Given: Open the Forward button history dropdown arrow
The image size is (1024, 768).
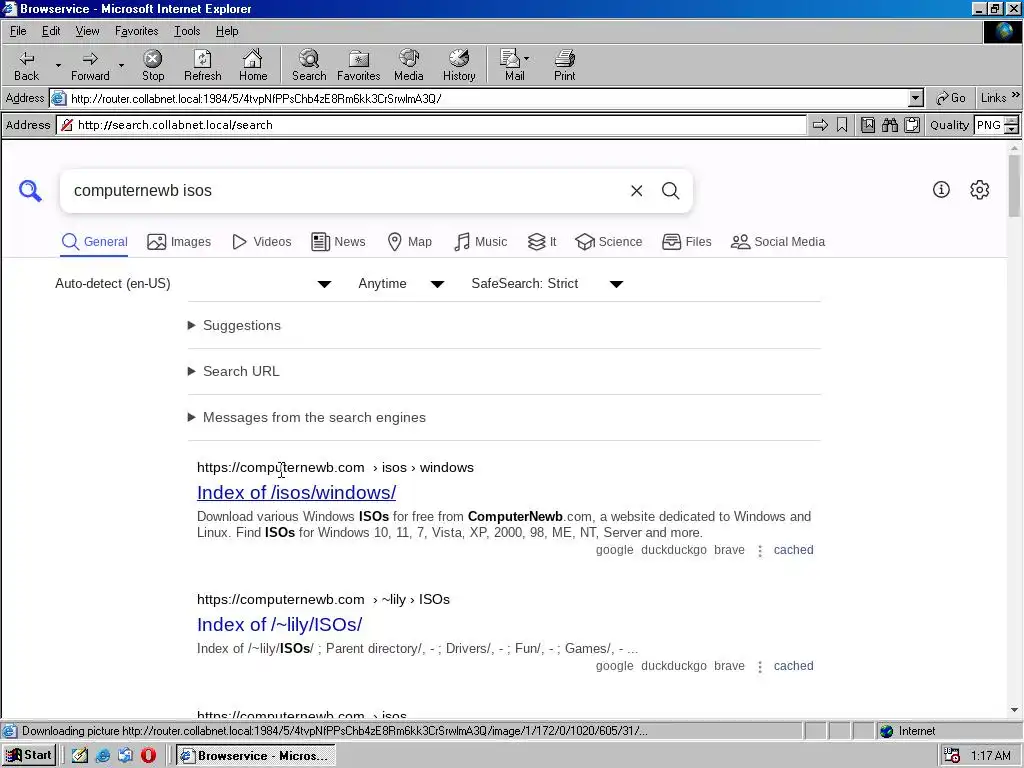Looking at the screenshot, I should point(121,65).
